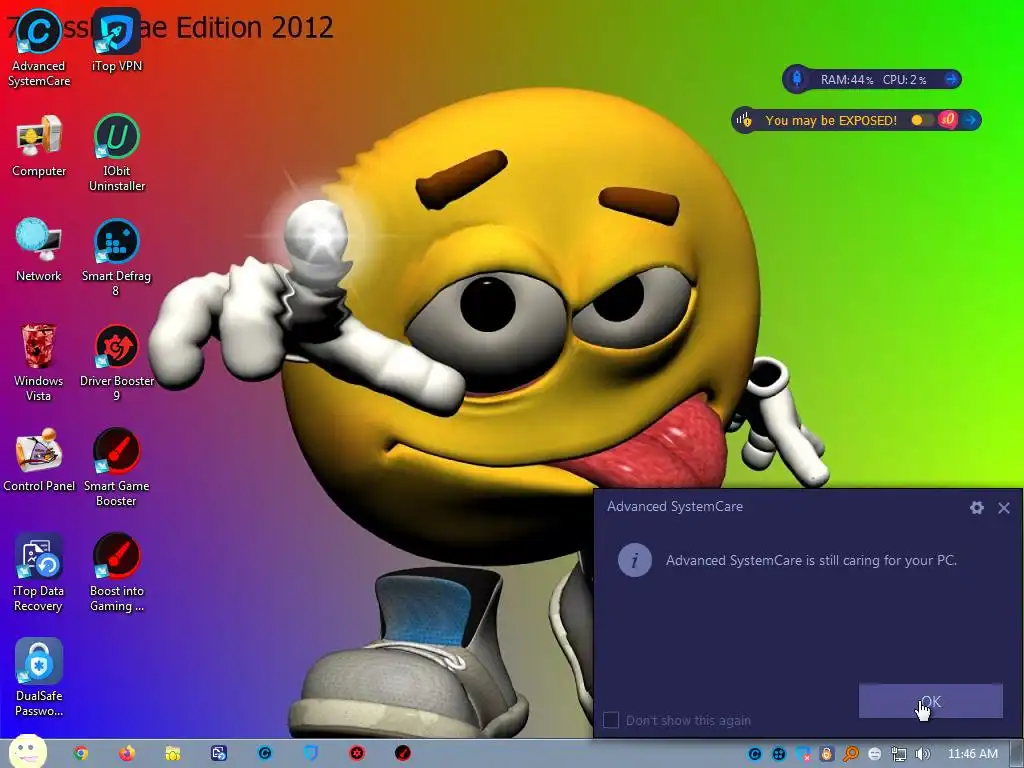Open the volume speaker tray icon
The height and width of the screenshot is (768, 1024).
[923, 754]
